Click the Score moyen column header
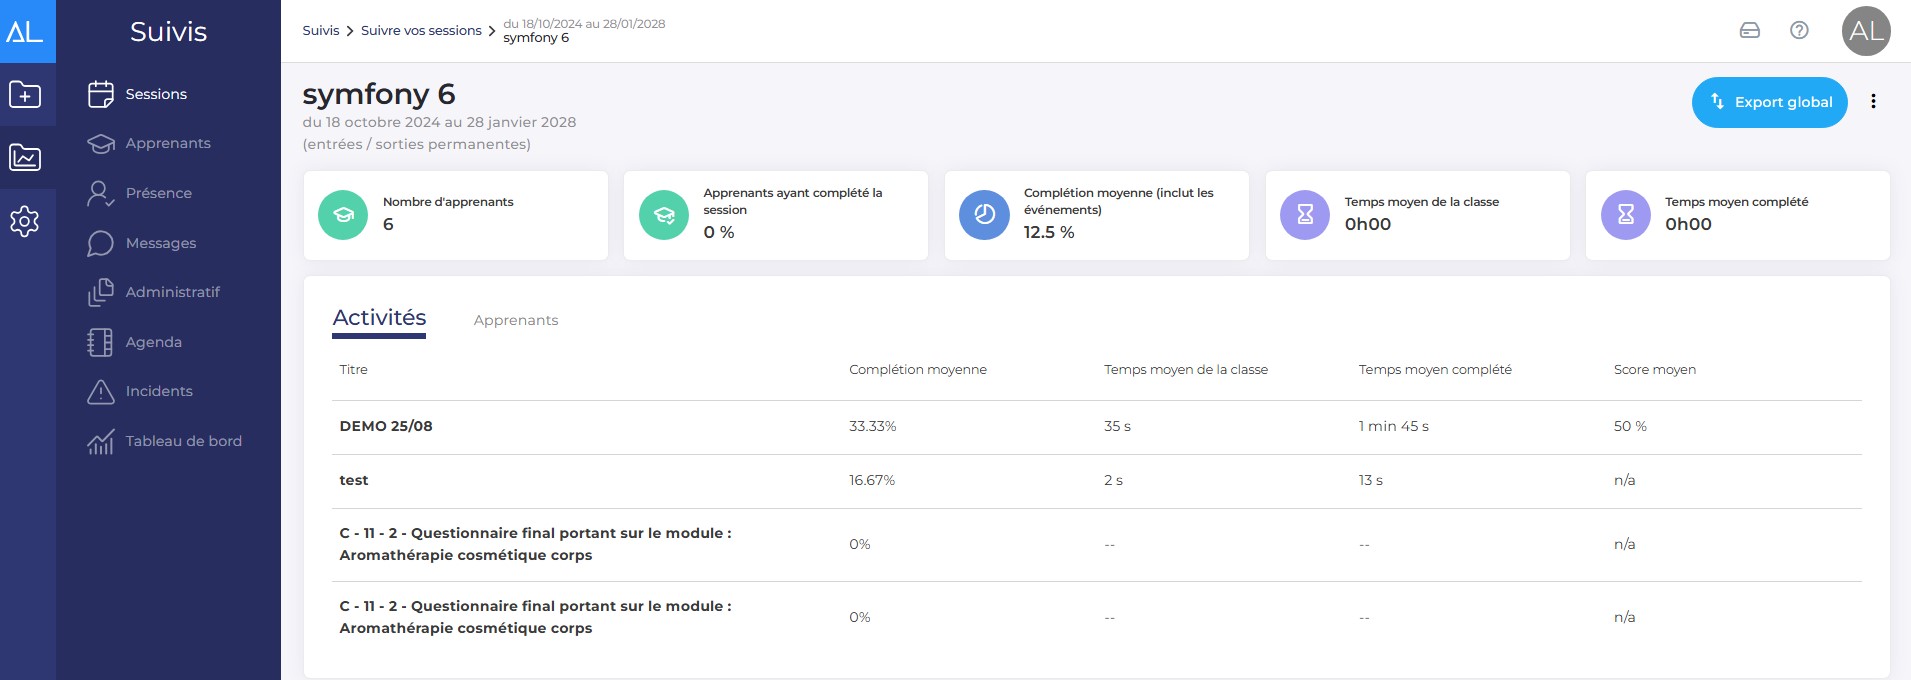Screen dimensions: 1911x680 (1655, 370)
